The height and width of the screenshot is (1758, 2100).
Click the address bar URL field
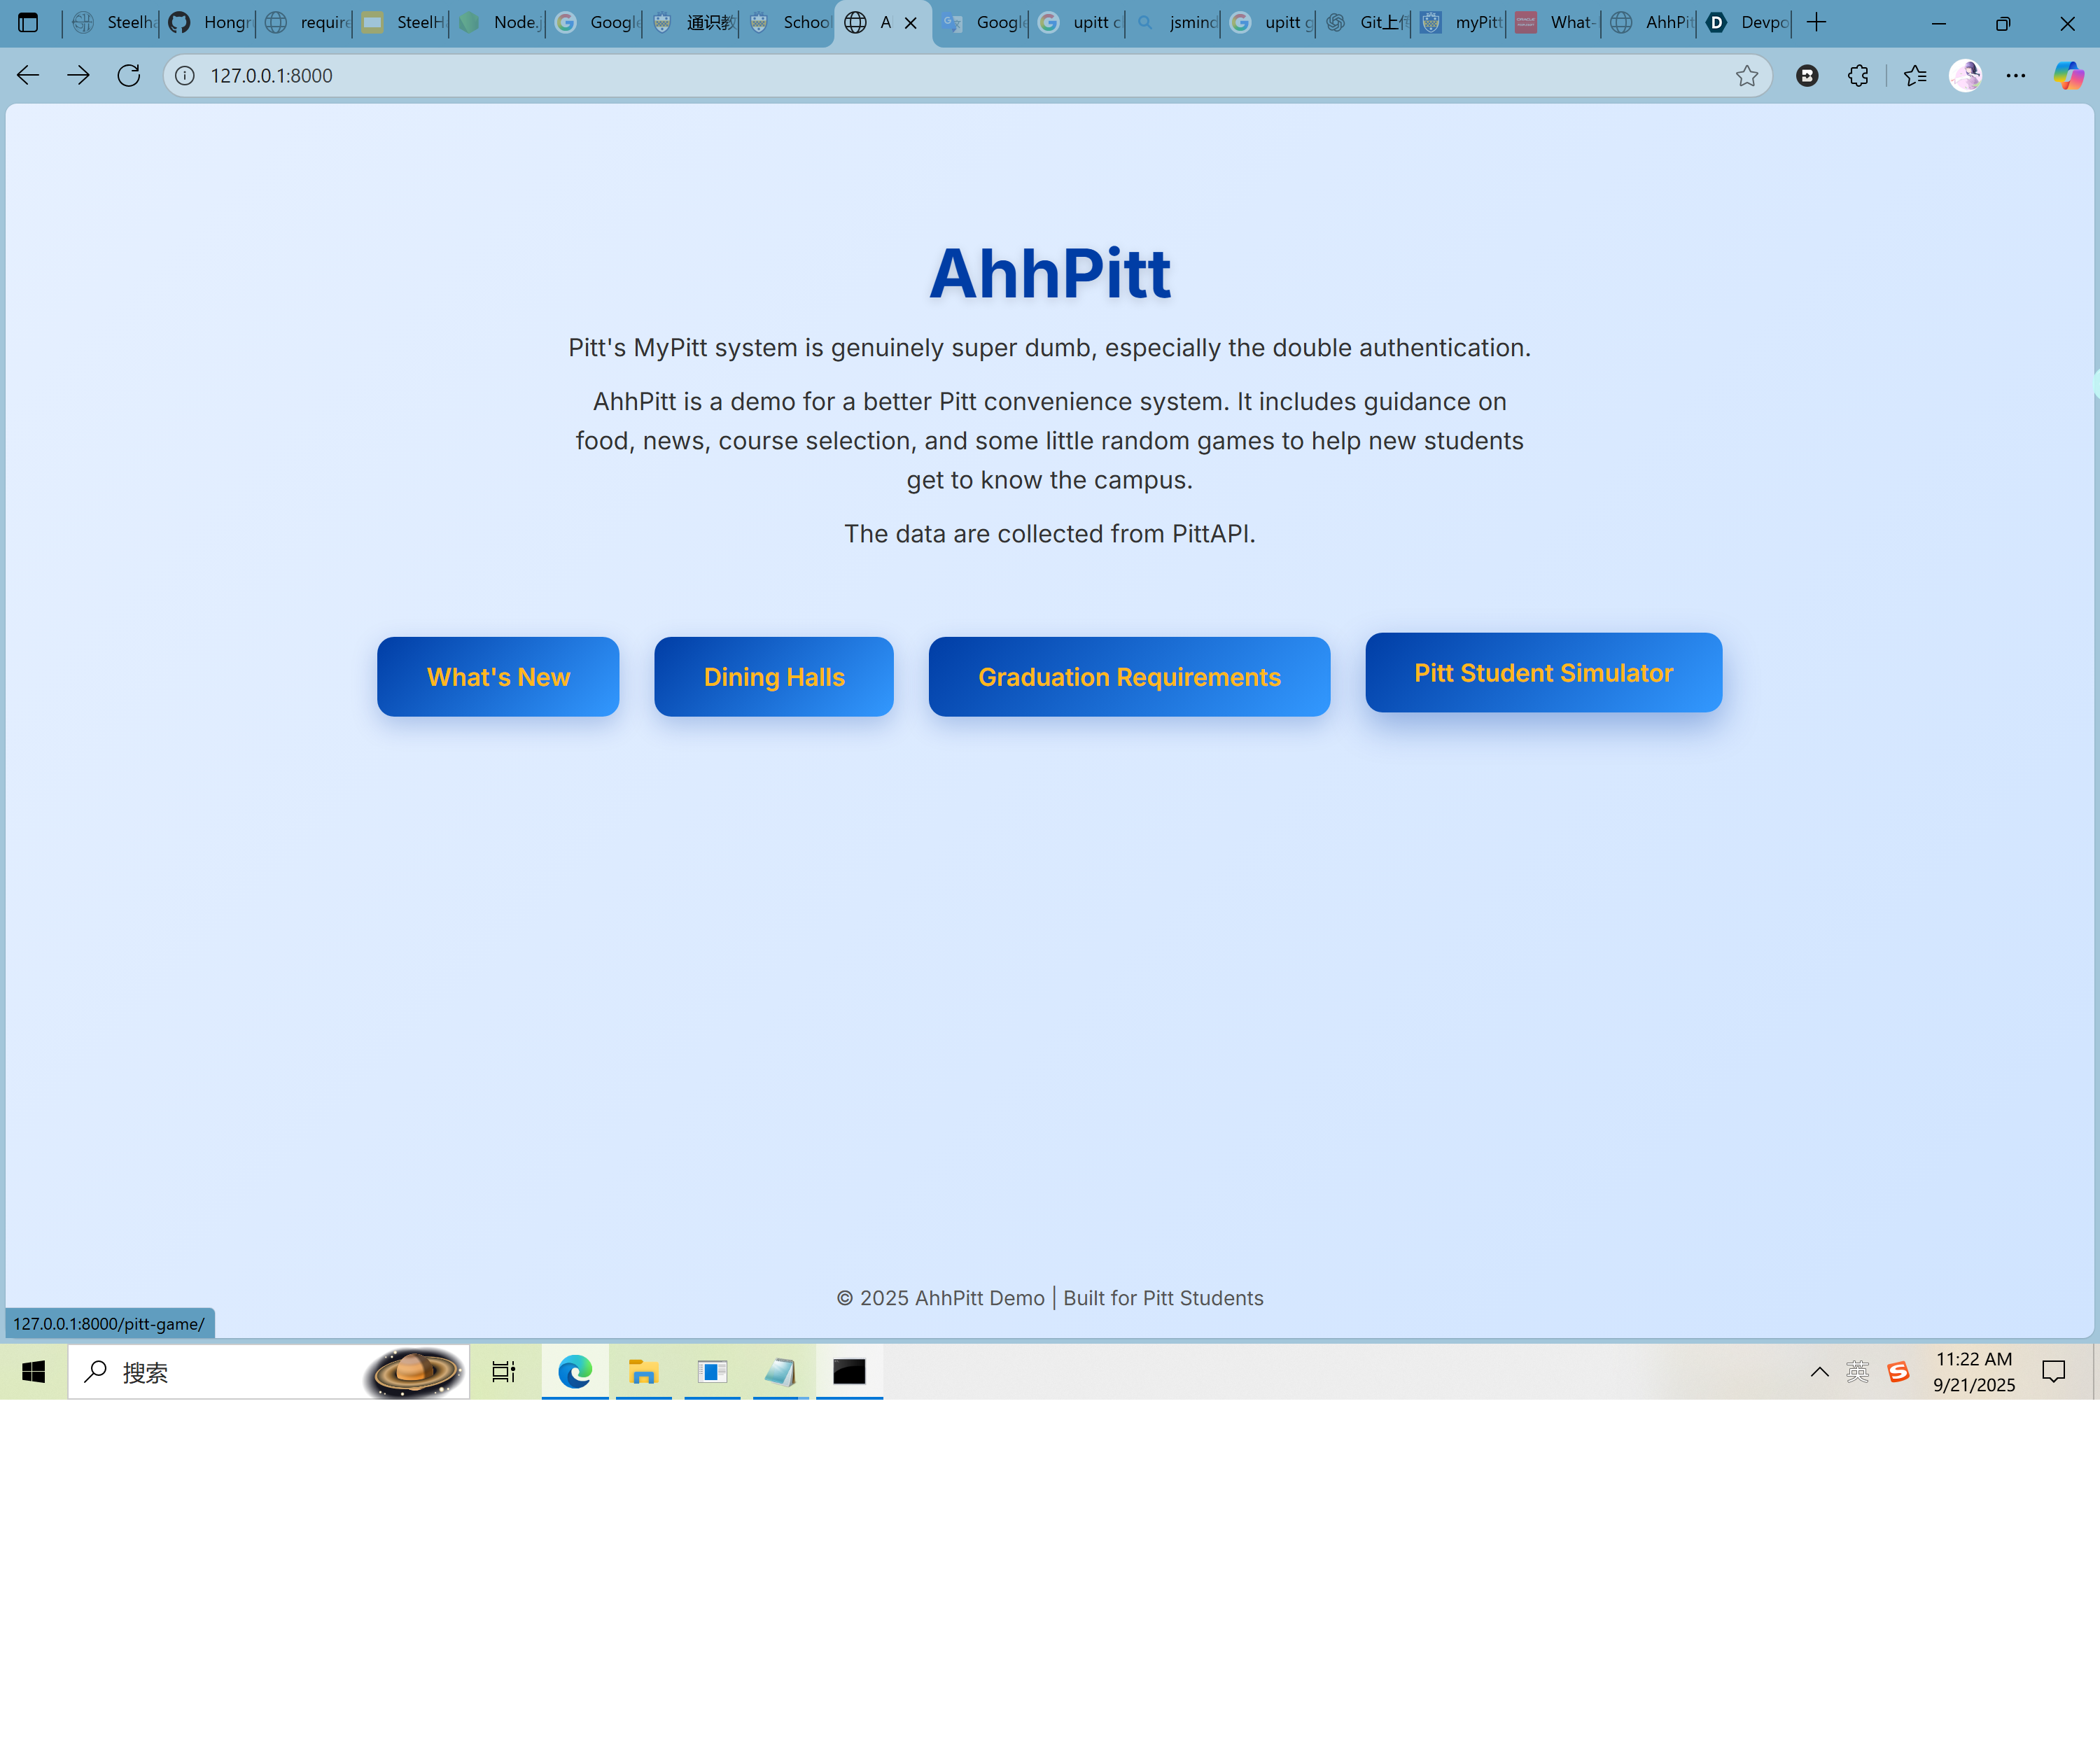tap(900, 76)
